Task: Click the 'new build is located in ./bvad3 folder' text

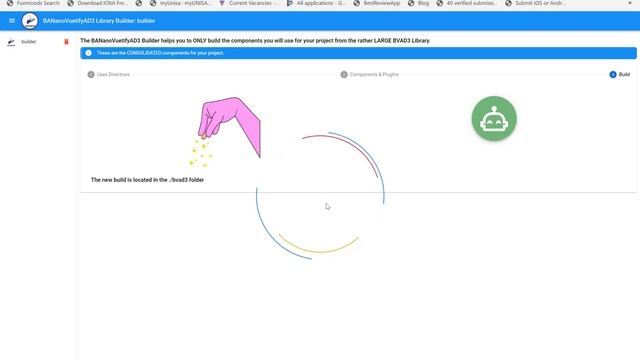Action: [147, 180]
